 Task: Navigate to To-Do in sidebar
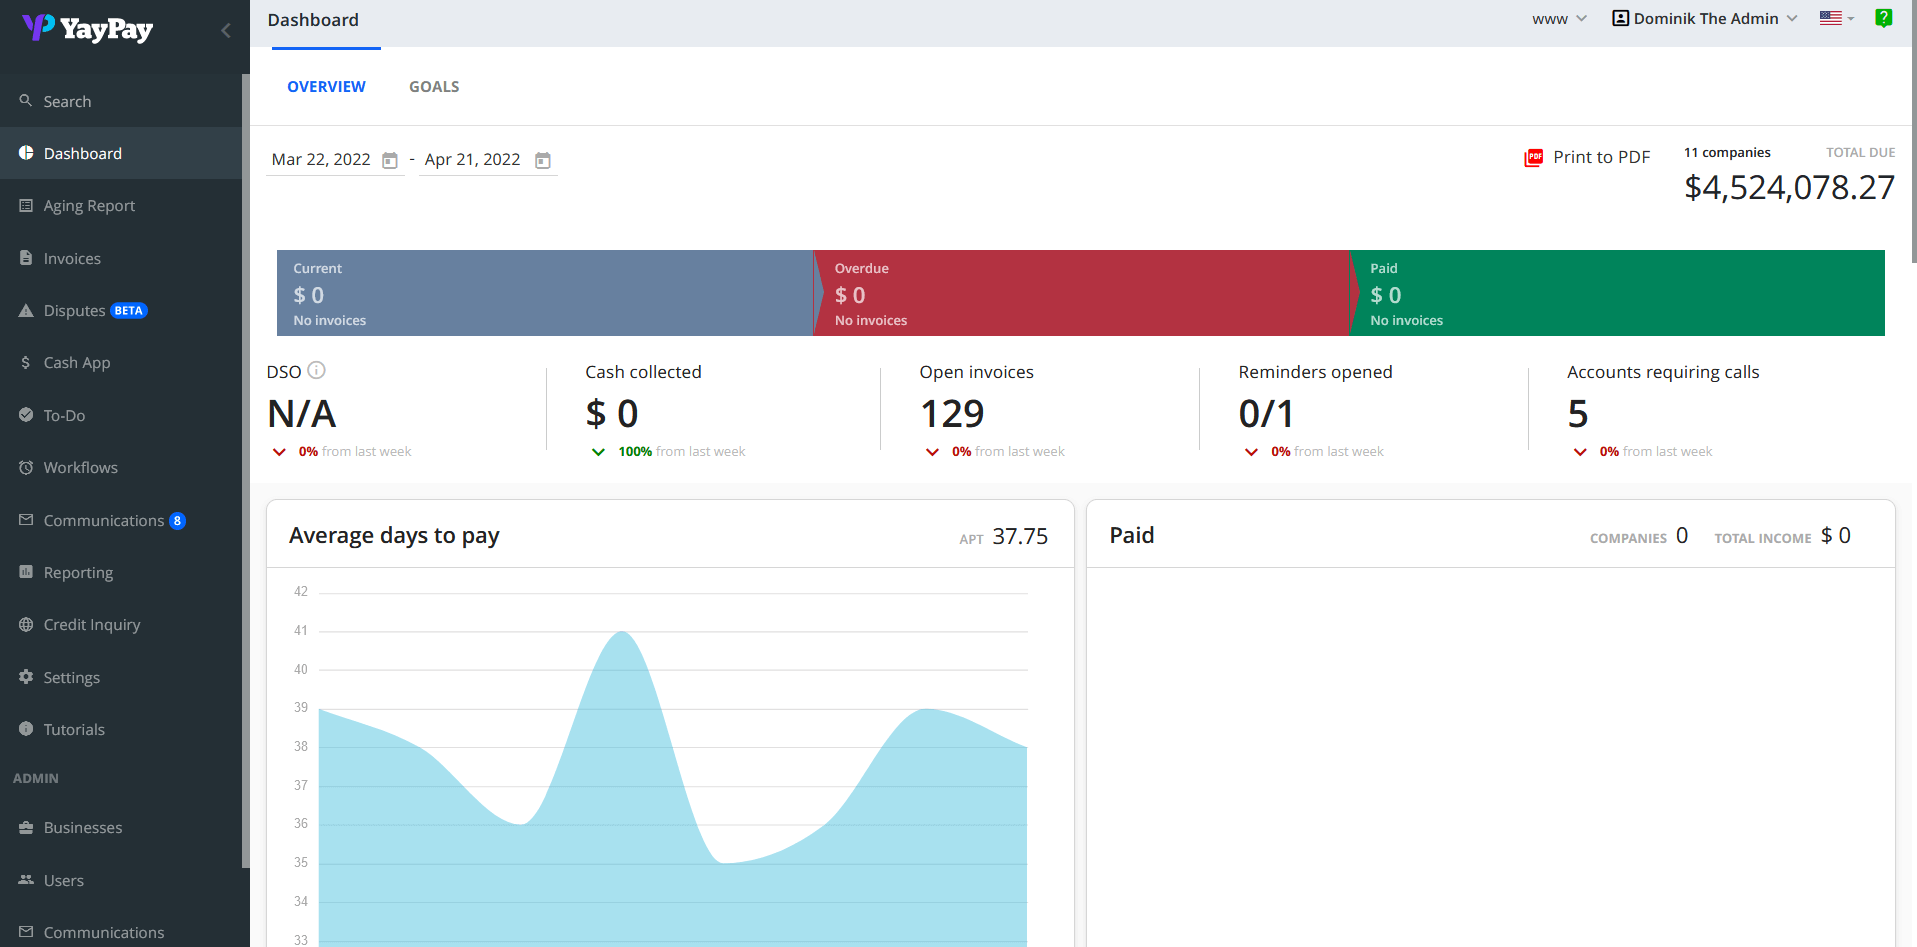120,415
